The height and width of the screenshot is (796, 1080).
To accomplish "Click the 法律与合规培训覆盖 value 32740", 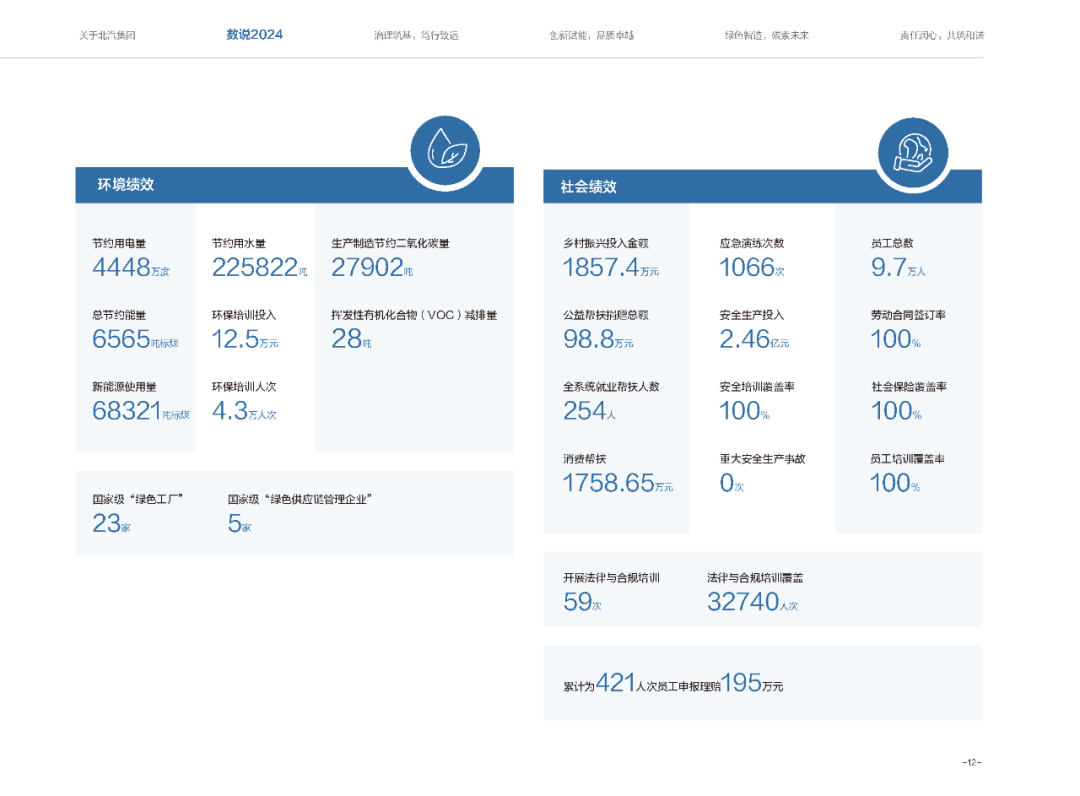I will click(742, 603).
